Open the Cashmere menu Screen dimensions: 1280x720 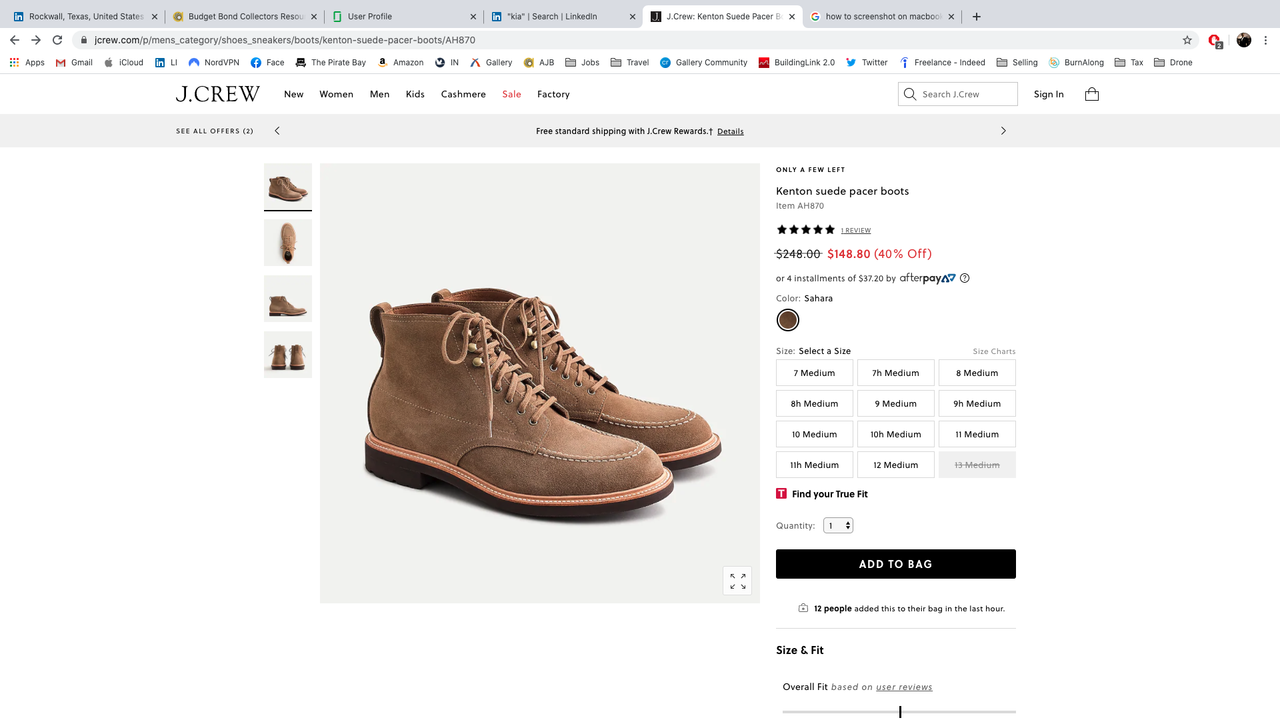click(463, 94)
